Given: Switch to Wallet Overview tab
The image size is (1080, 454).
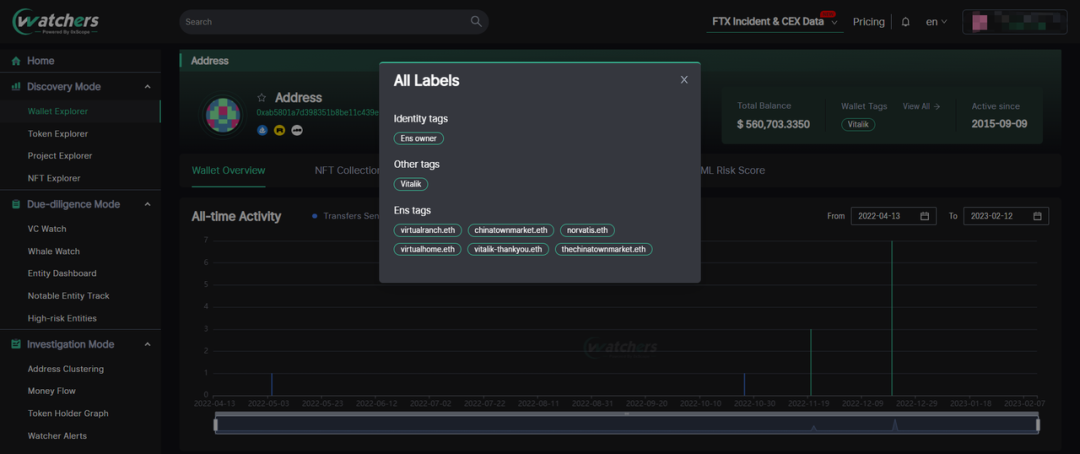Looking at the screenshot, I should 229,170.
